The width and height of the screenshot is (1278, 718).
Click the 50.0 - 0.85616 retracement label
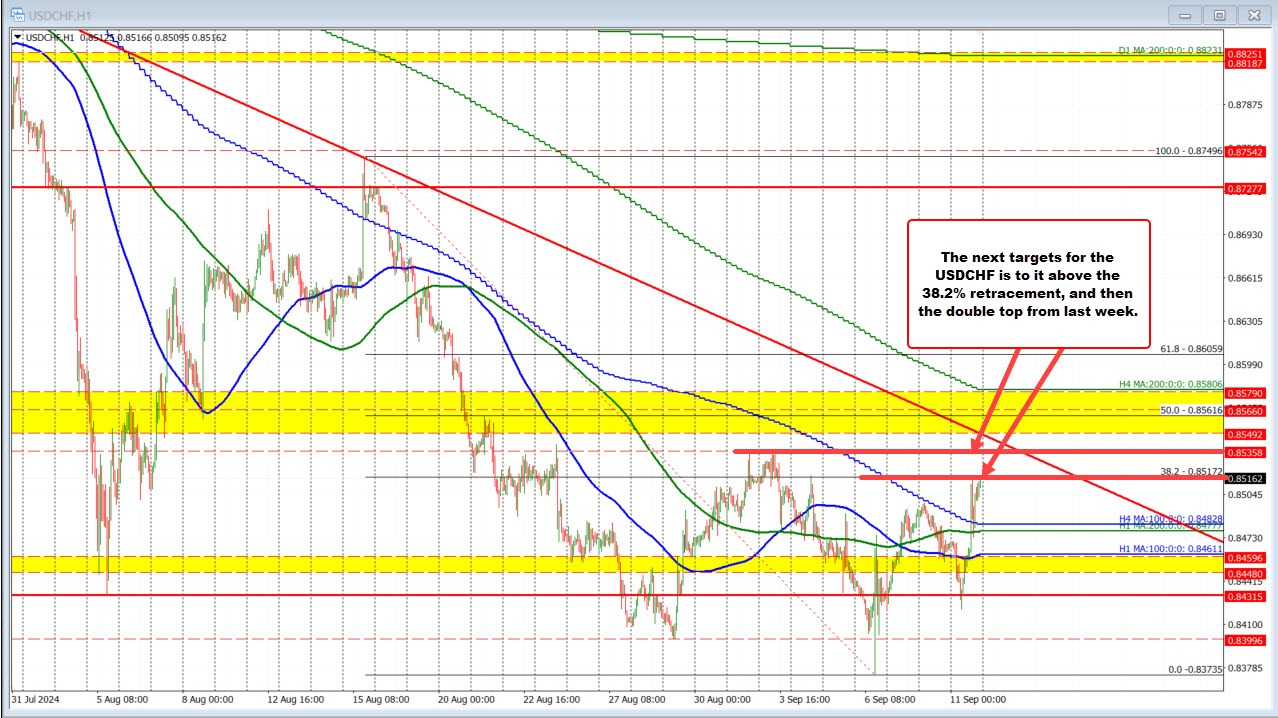pyautogui.click(x=1190, y=410)
